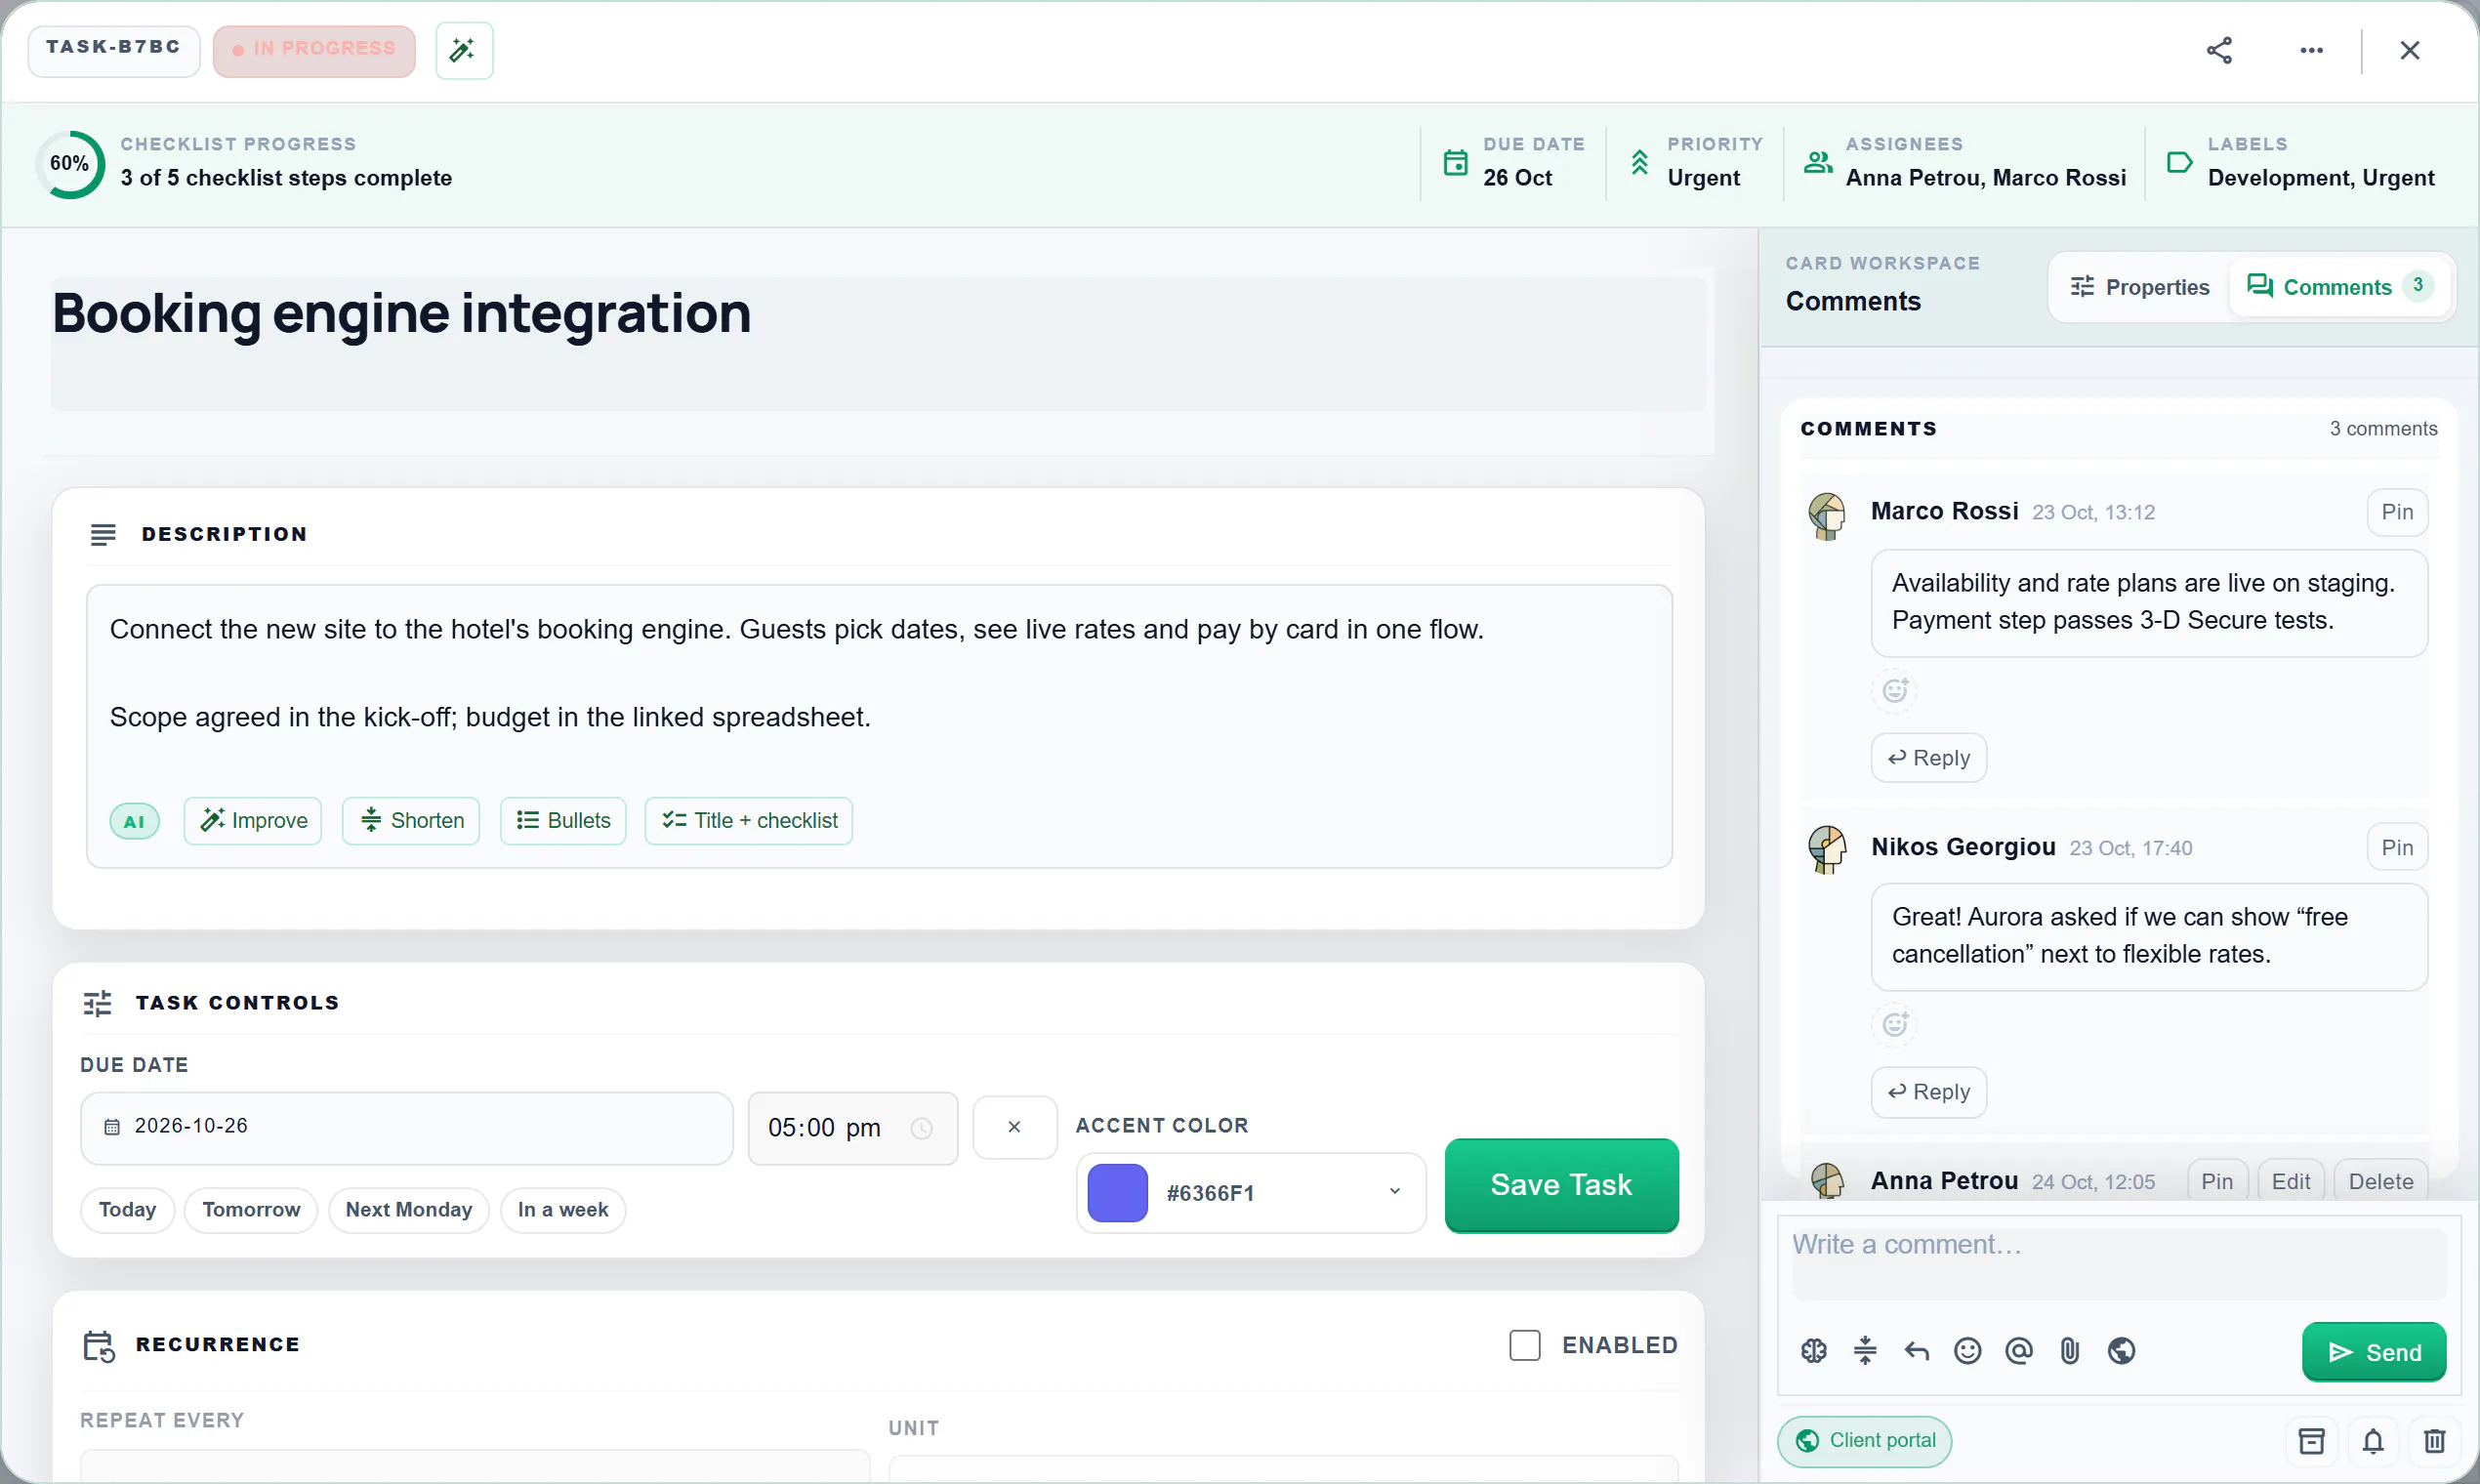
Task: Open the three-dot more options menu
Action: point(2311,50)
